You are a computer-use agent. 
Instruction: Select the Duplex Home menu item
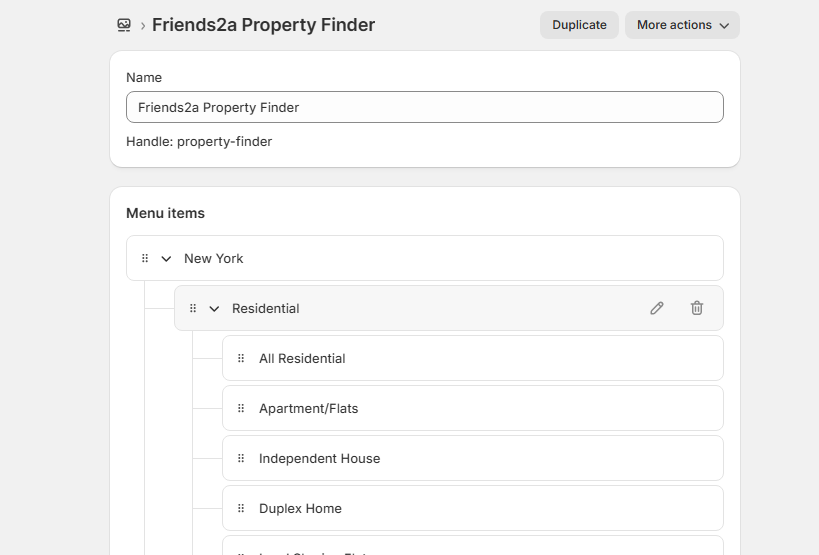coord(300,508)
